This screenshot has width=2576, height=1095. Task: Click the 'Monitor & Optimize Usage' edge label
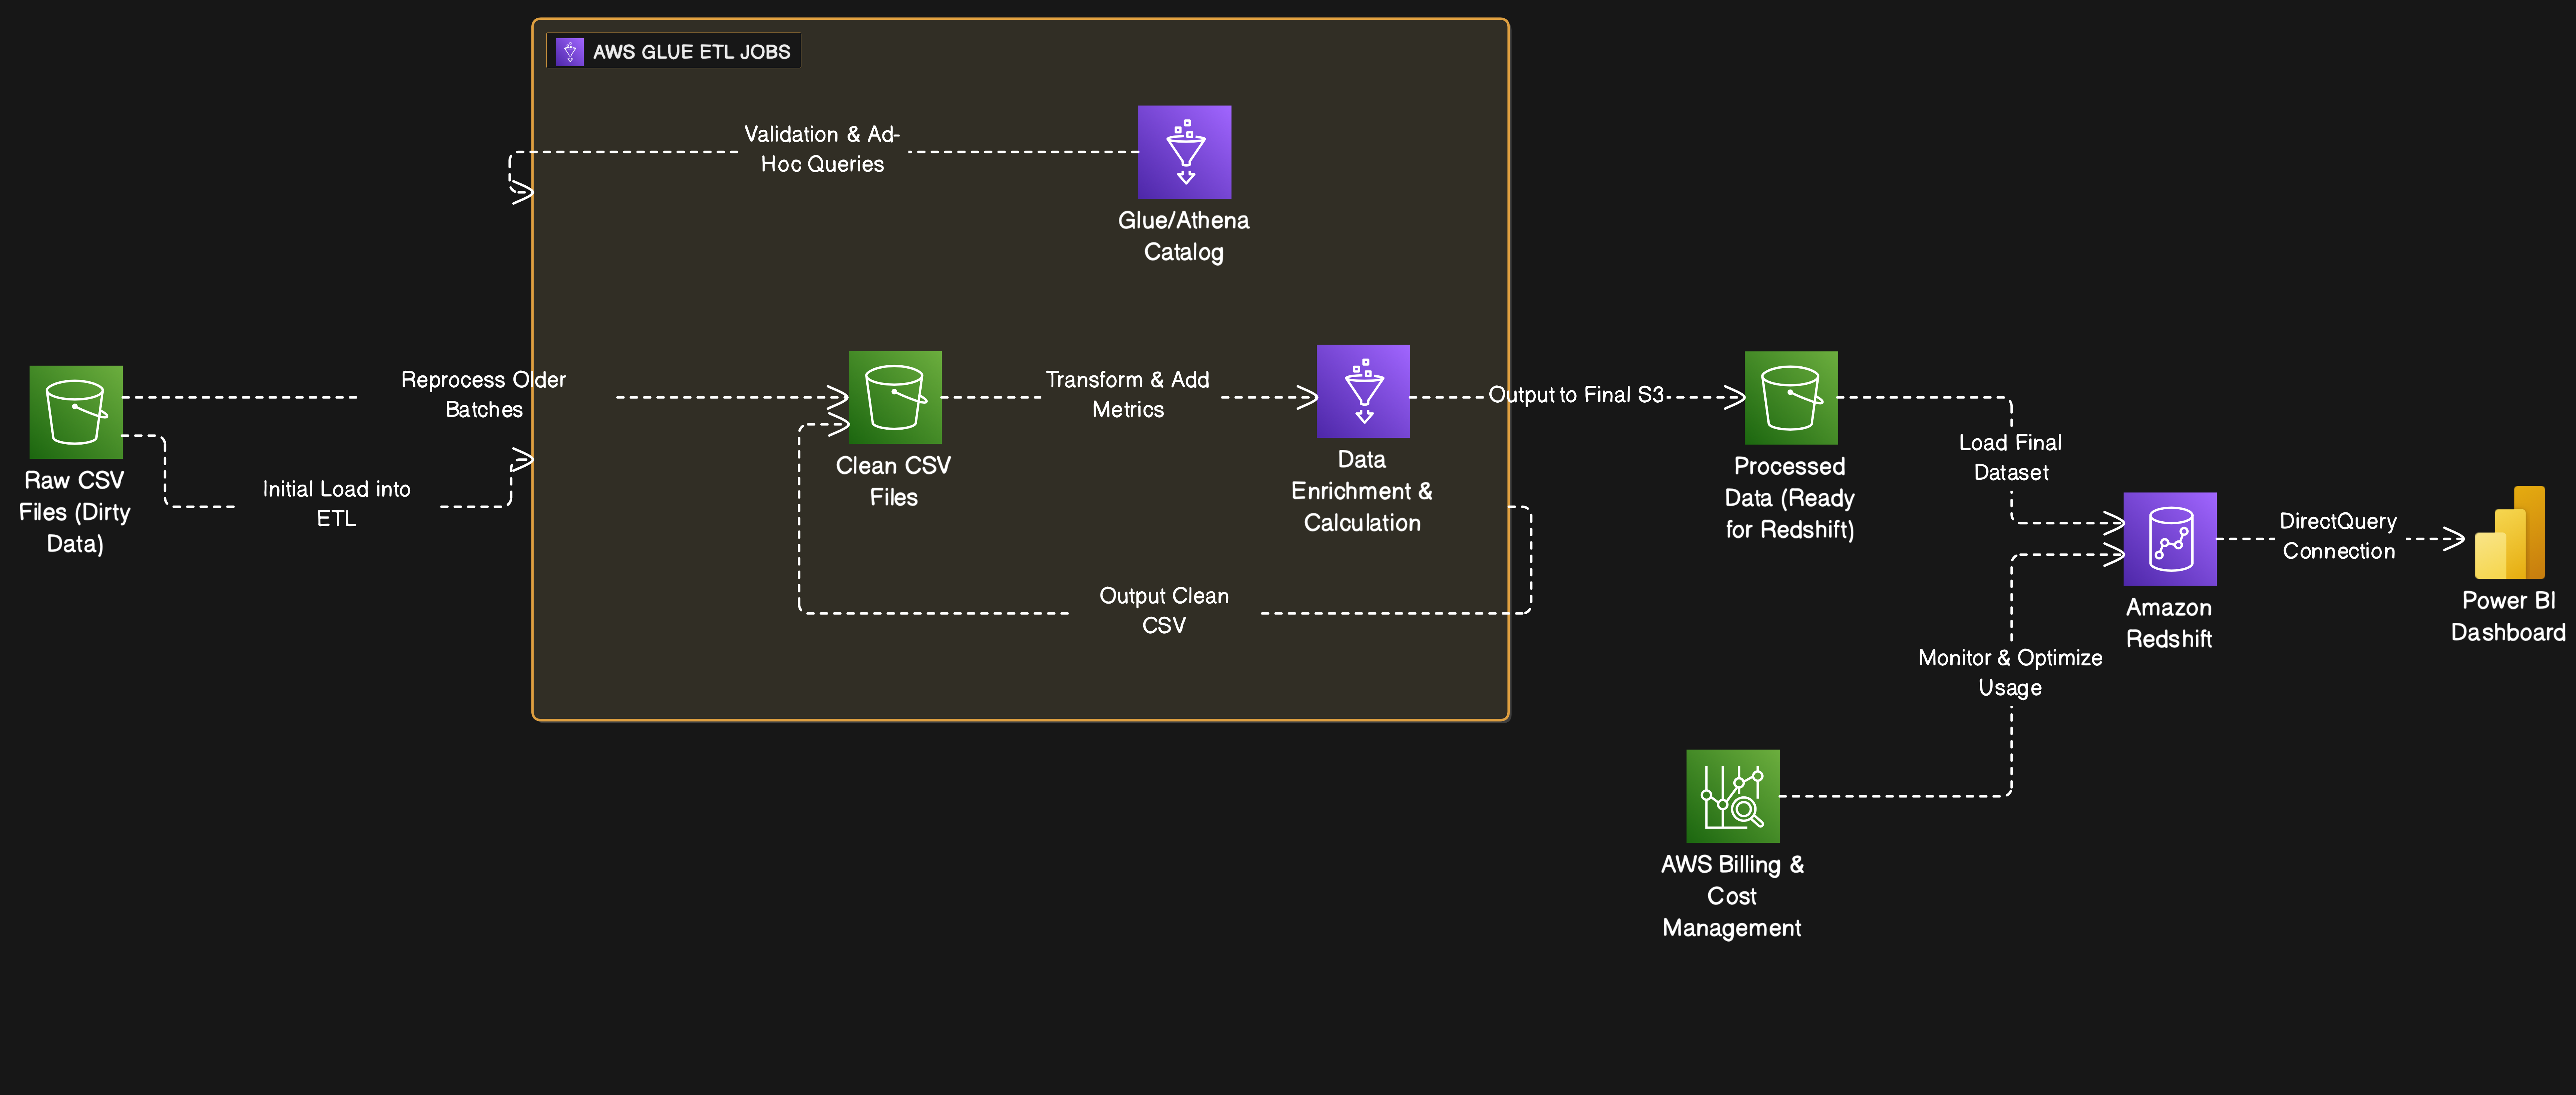(2011, 673)
